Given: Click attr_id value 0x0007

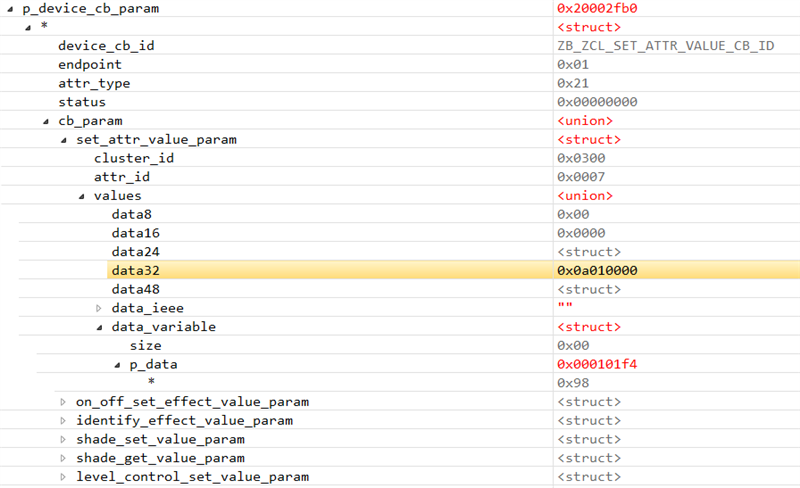Looking at the screenshot, I should tap(581, 177).
